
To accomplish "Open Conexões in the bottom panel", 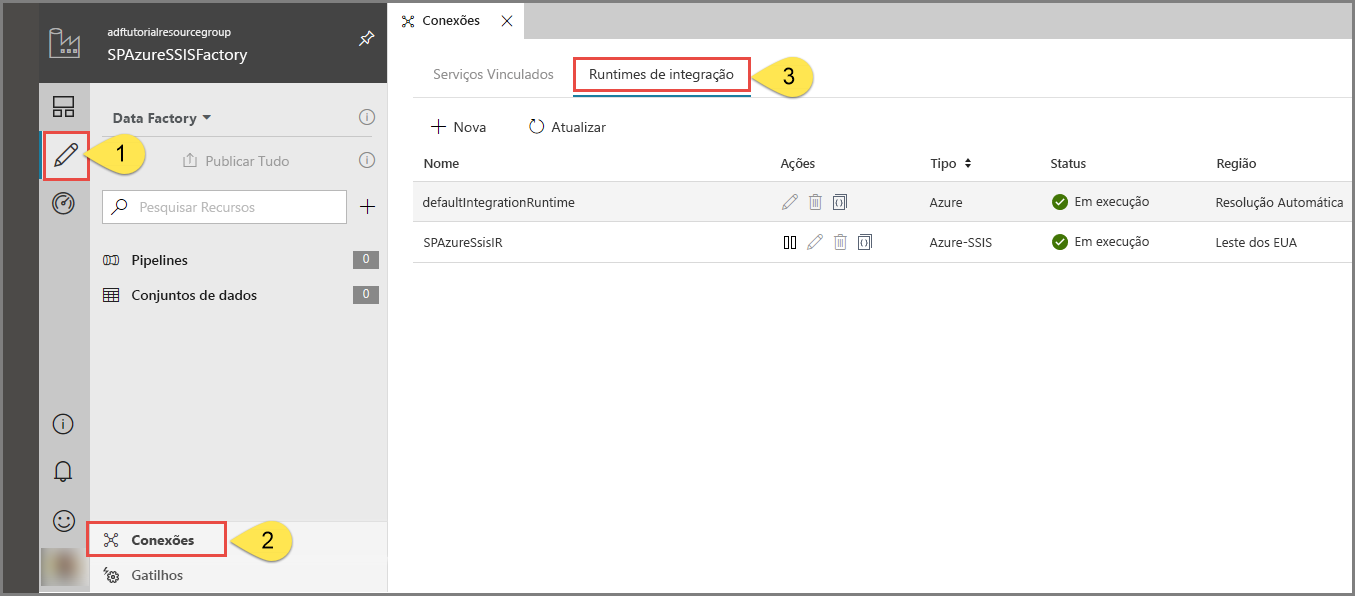I will (x=156, y=540).
